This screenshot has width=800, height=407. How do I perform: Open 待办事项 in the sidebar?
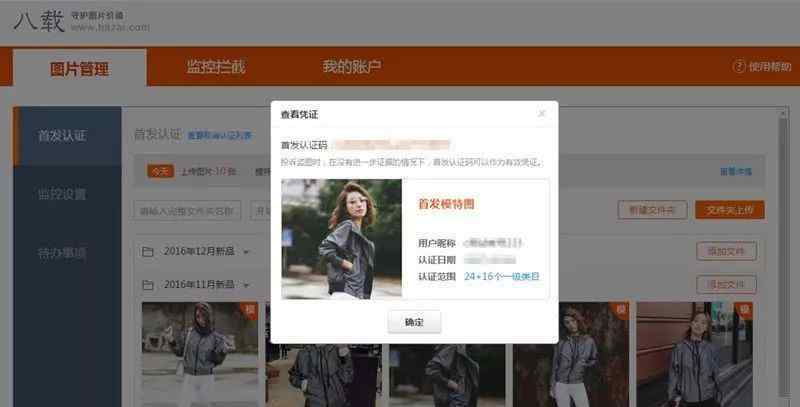point(62,253)
